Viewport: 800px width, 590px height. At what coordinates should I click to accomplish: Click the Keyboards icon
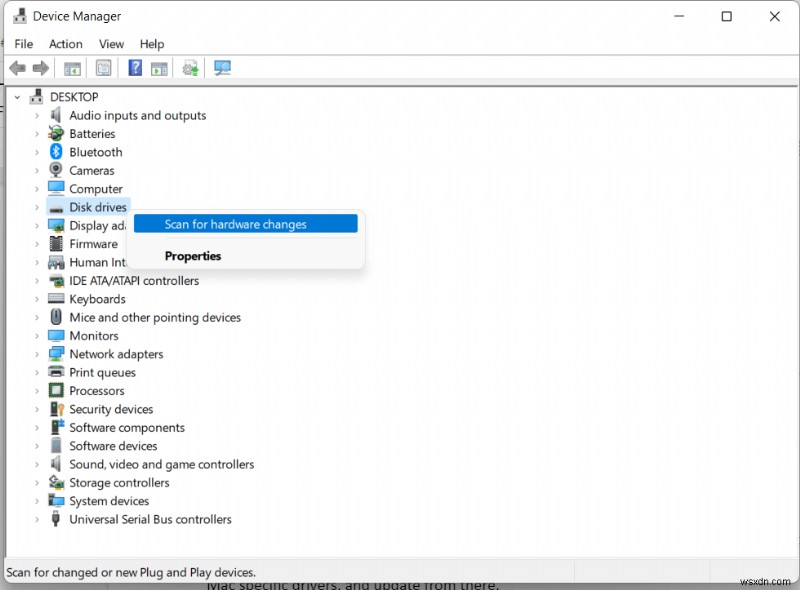point(56,299)
